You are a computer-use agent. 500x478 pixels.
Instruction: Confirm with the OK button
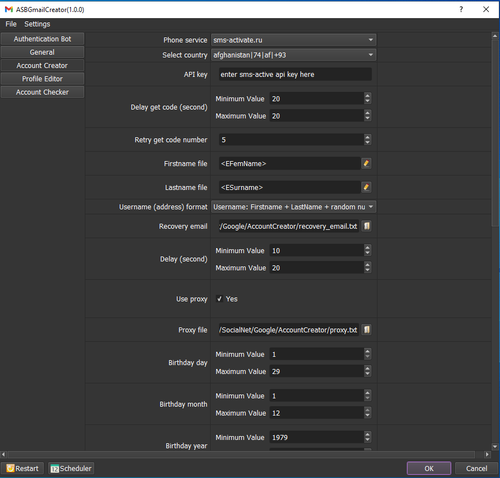click(429, 468)
